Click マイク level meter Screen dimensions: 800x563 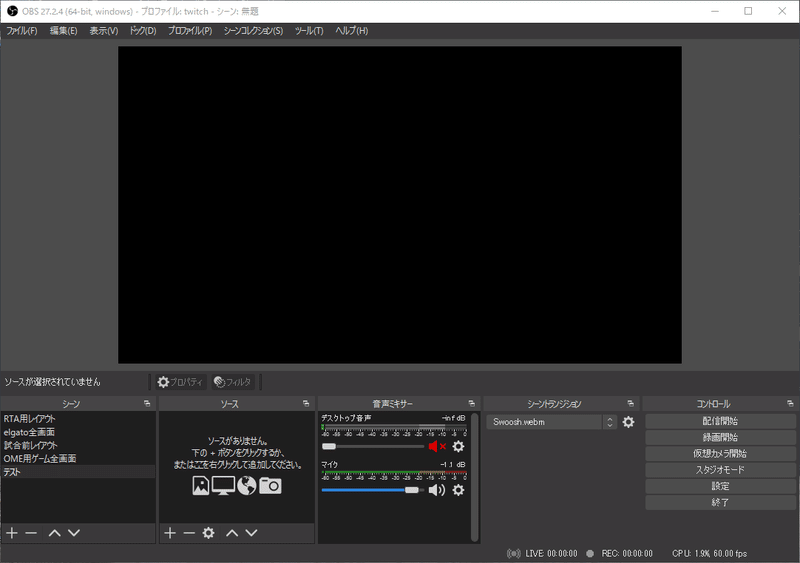(x=394, y=473)
